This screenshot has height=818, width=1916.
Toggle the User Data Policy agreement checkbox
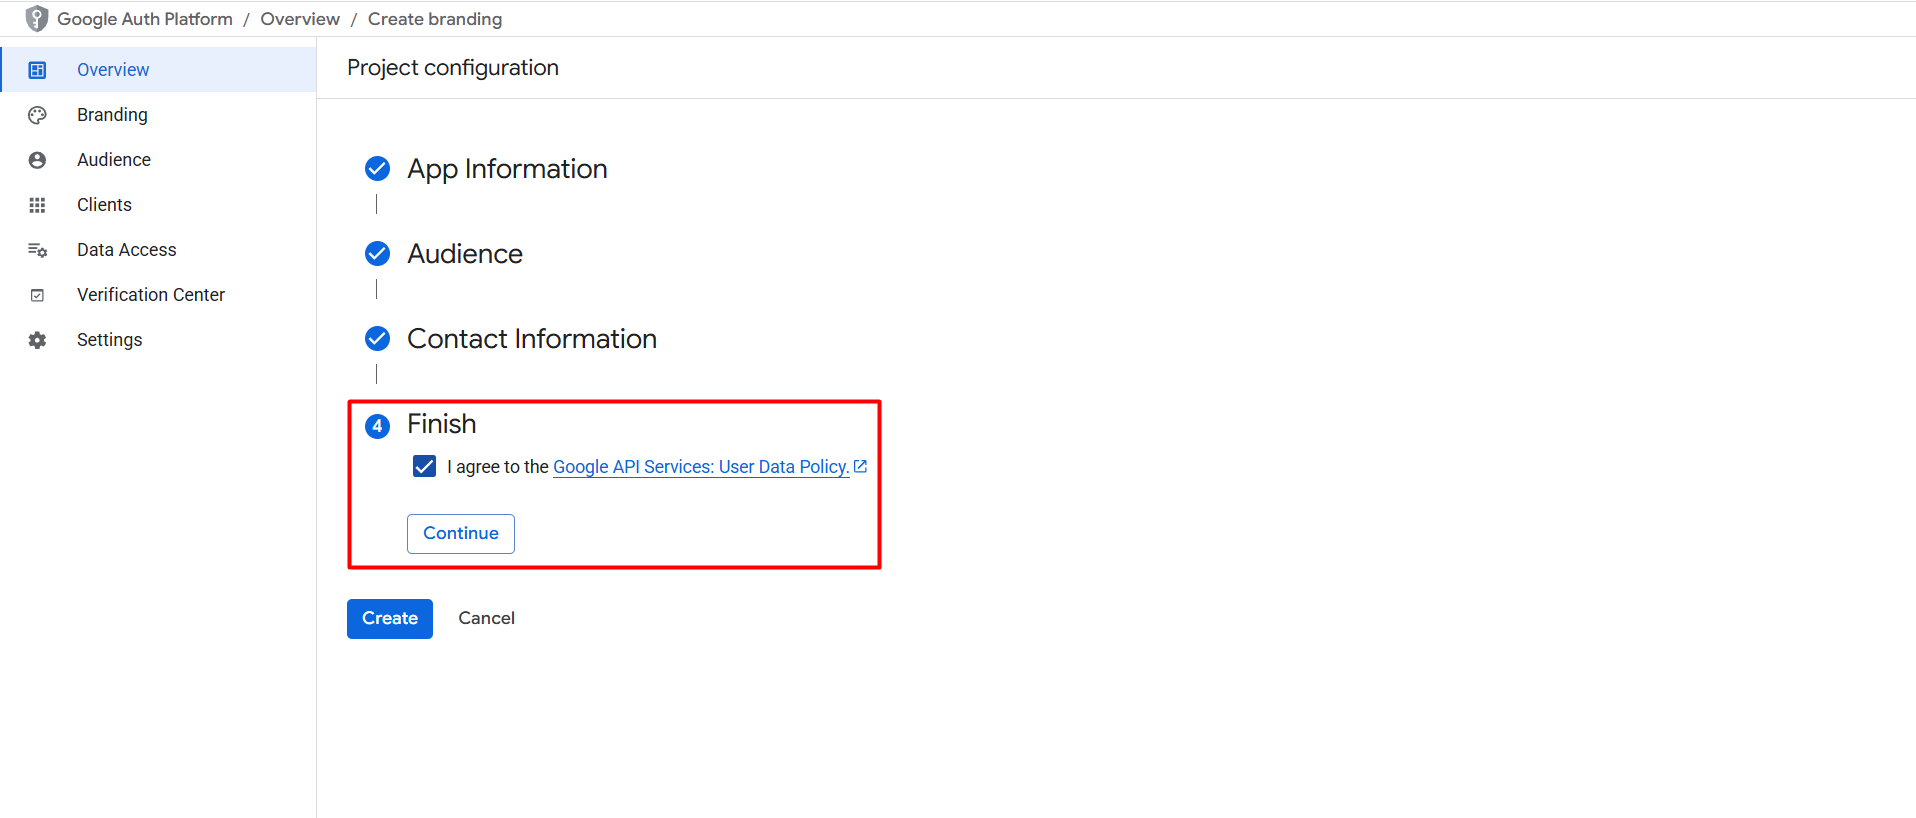(x=424, y=466)
